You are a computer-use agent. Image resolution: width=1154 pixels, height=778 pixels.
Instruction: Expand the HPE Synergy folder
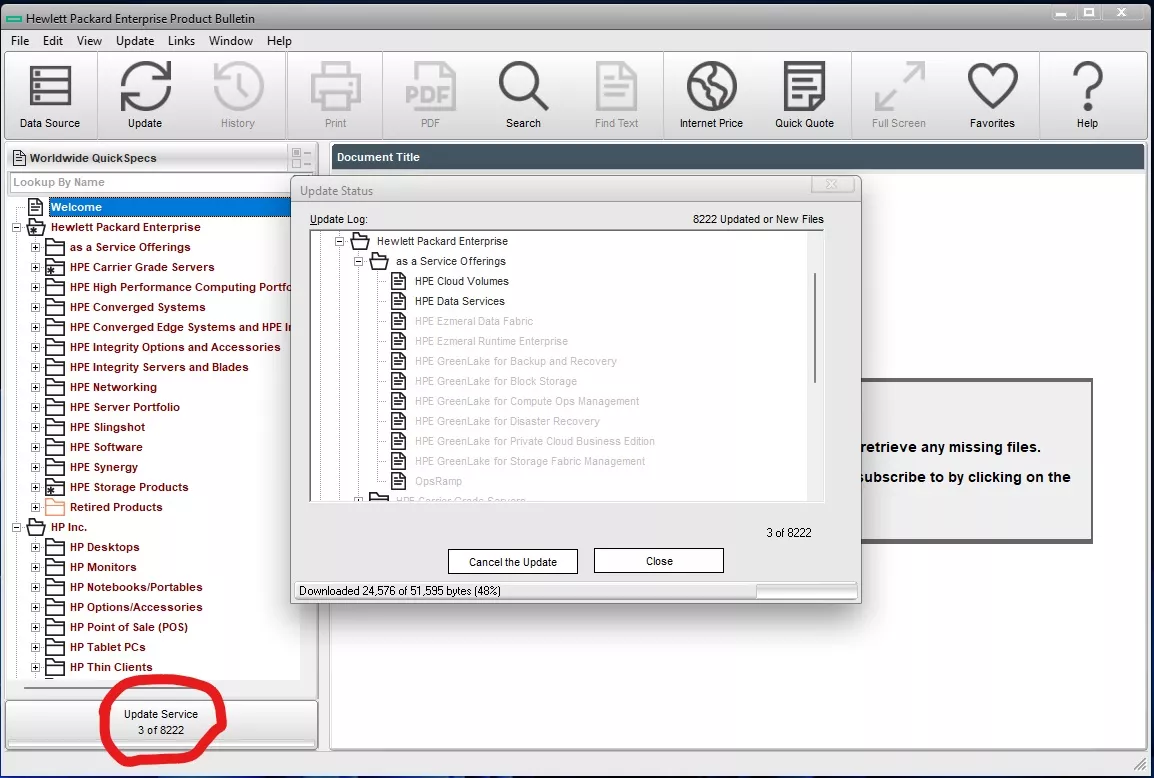[35, 467]
